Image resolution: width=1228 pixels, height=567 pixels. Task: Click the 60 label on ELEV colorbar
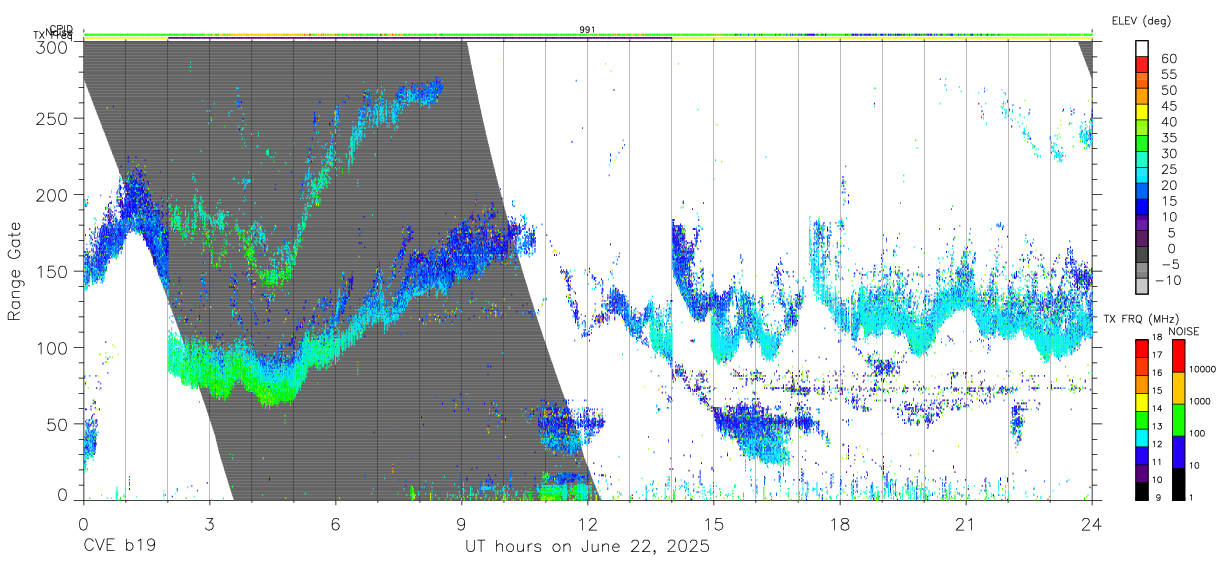coord(1168,58)
